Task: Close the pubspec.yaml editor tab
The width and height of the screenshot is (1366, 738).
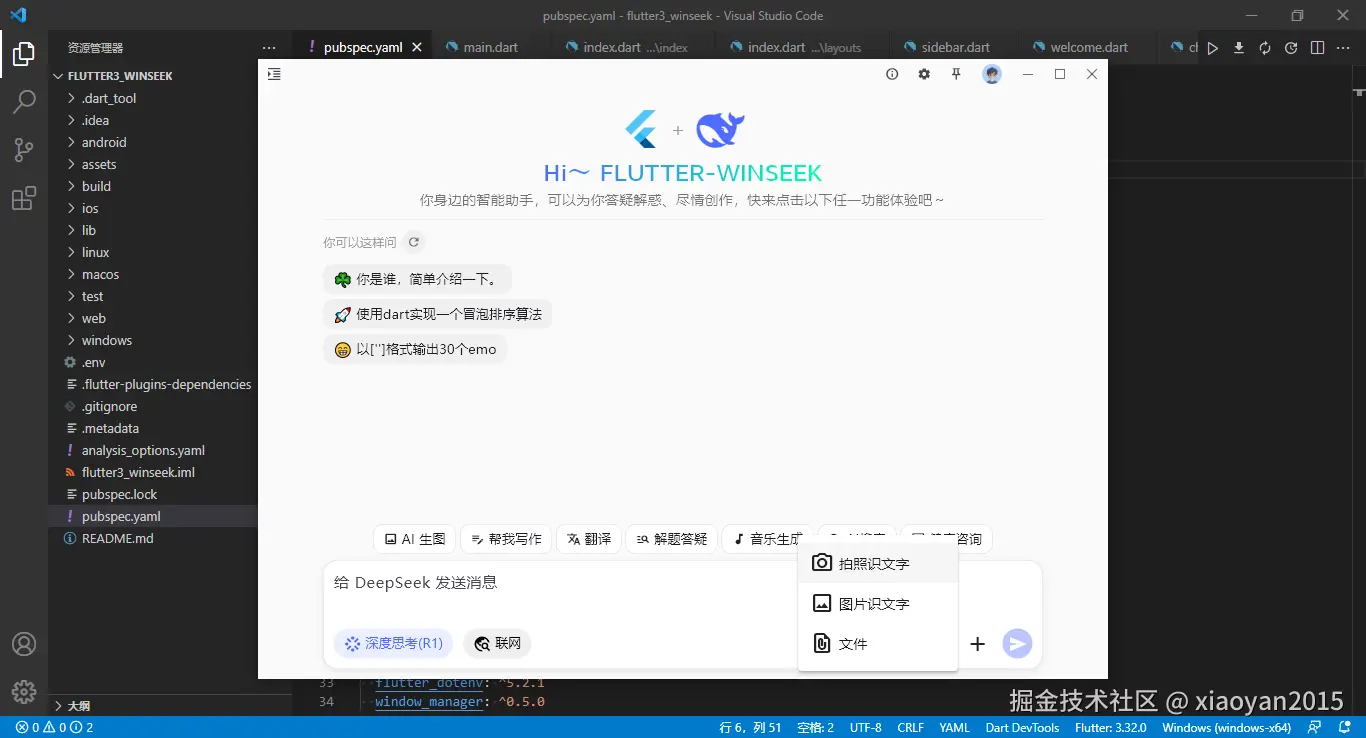Action: pos(417,47)
